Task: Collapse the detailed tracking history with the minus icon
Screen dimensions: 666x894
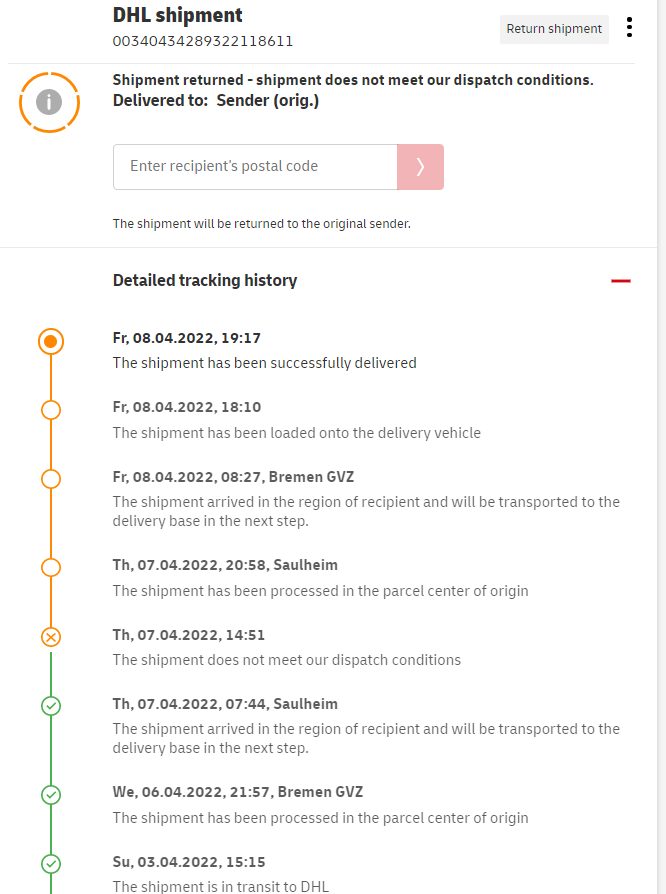Action: point(621,281)
